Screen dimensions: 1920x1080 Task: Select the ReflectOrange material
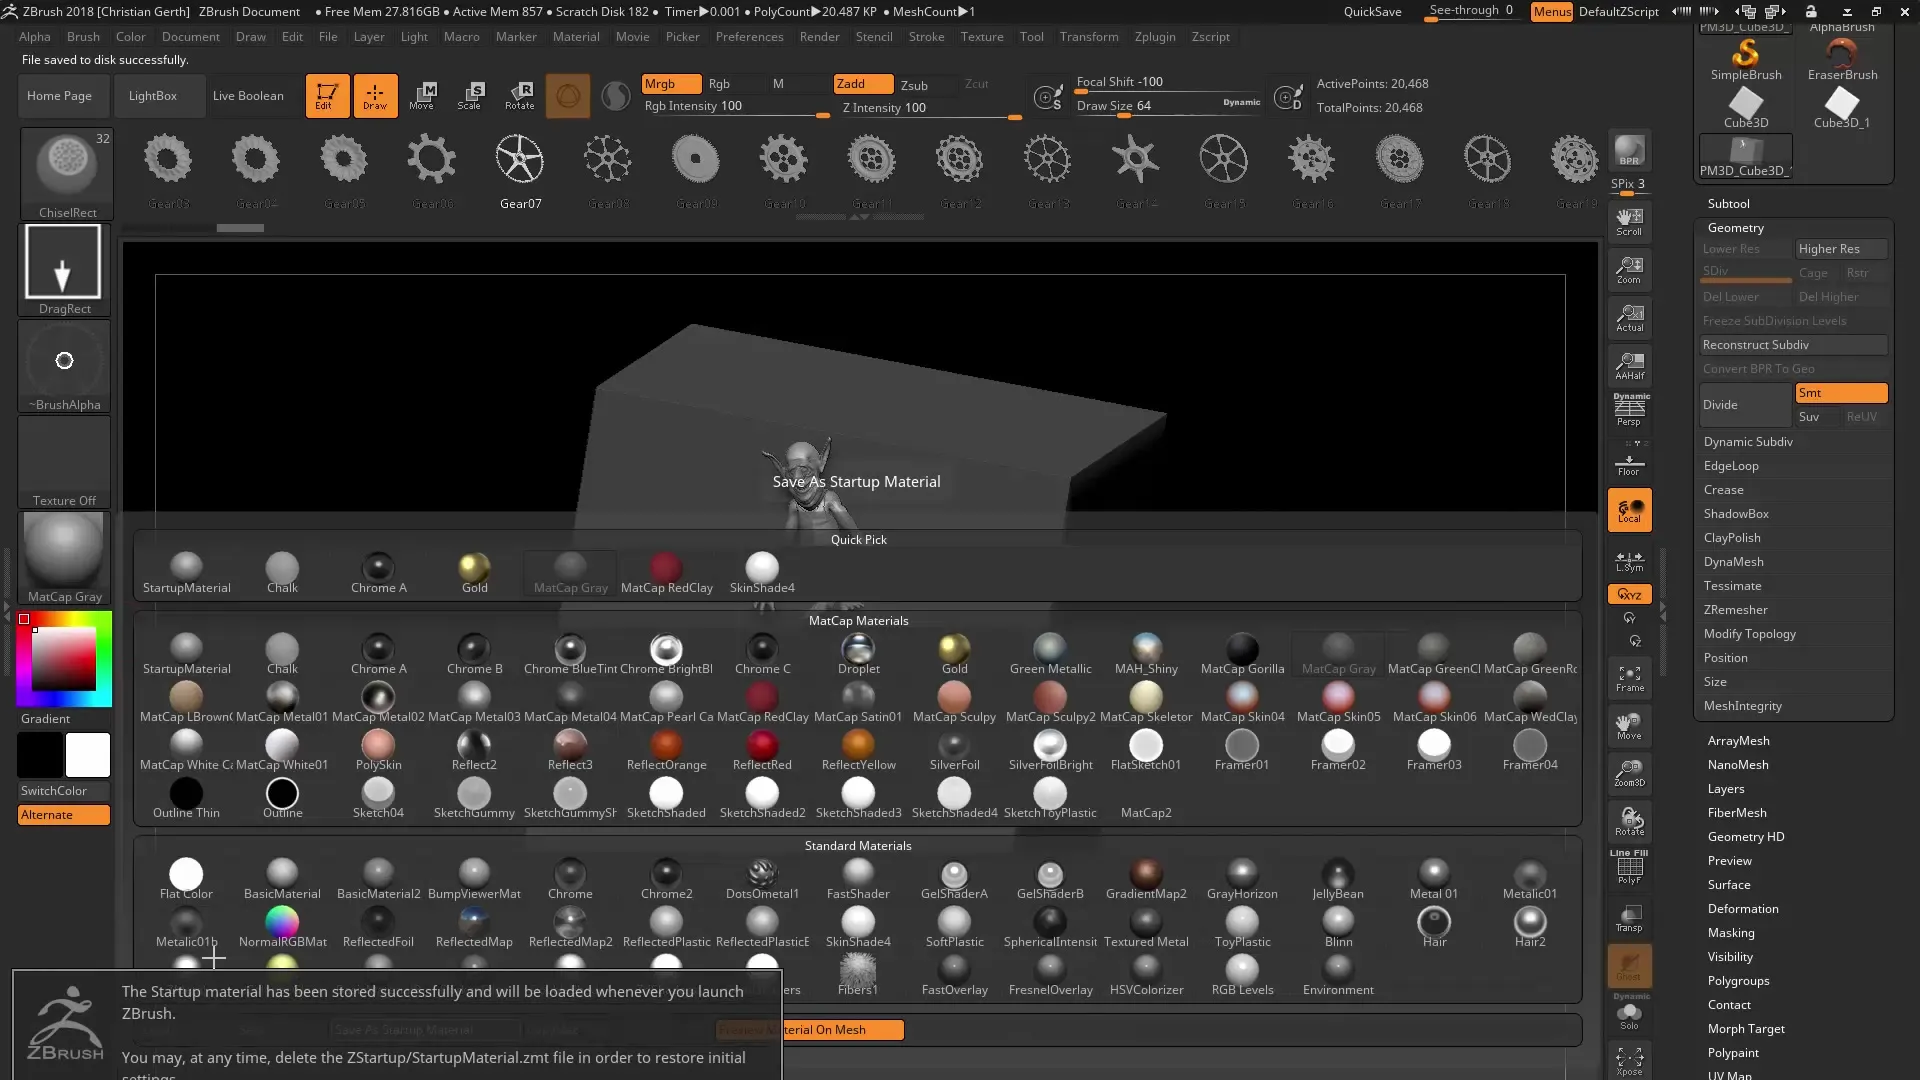(666, 751)
